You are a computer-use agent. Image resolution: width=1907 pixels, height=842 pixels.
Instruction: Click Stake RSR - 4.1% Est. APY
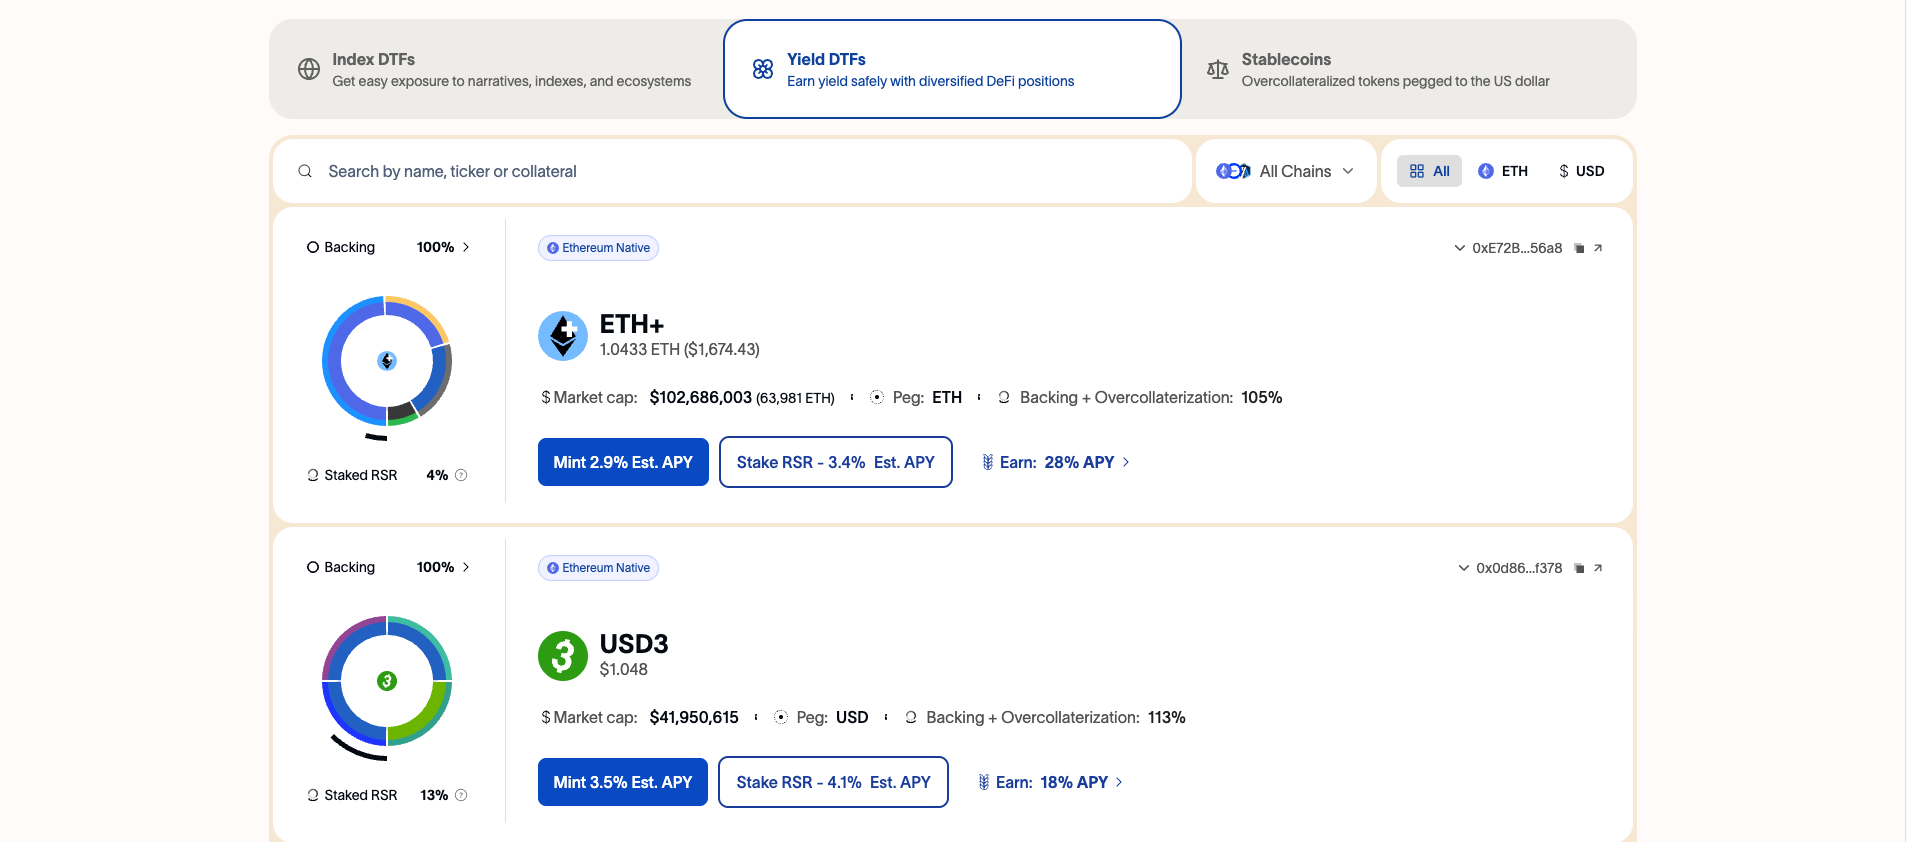833,782
